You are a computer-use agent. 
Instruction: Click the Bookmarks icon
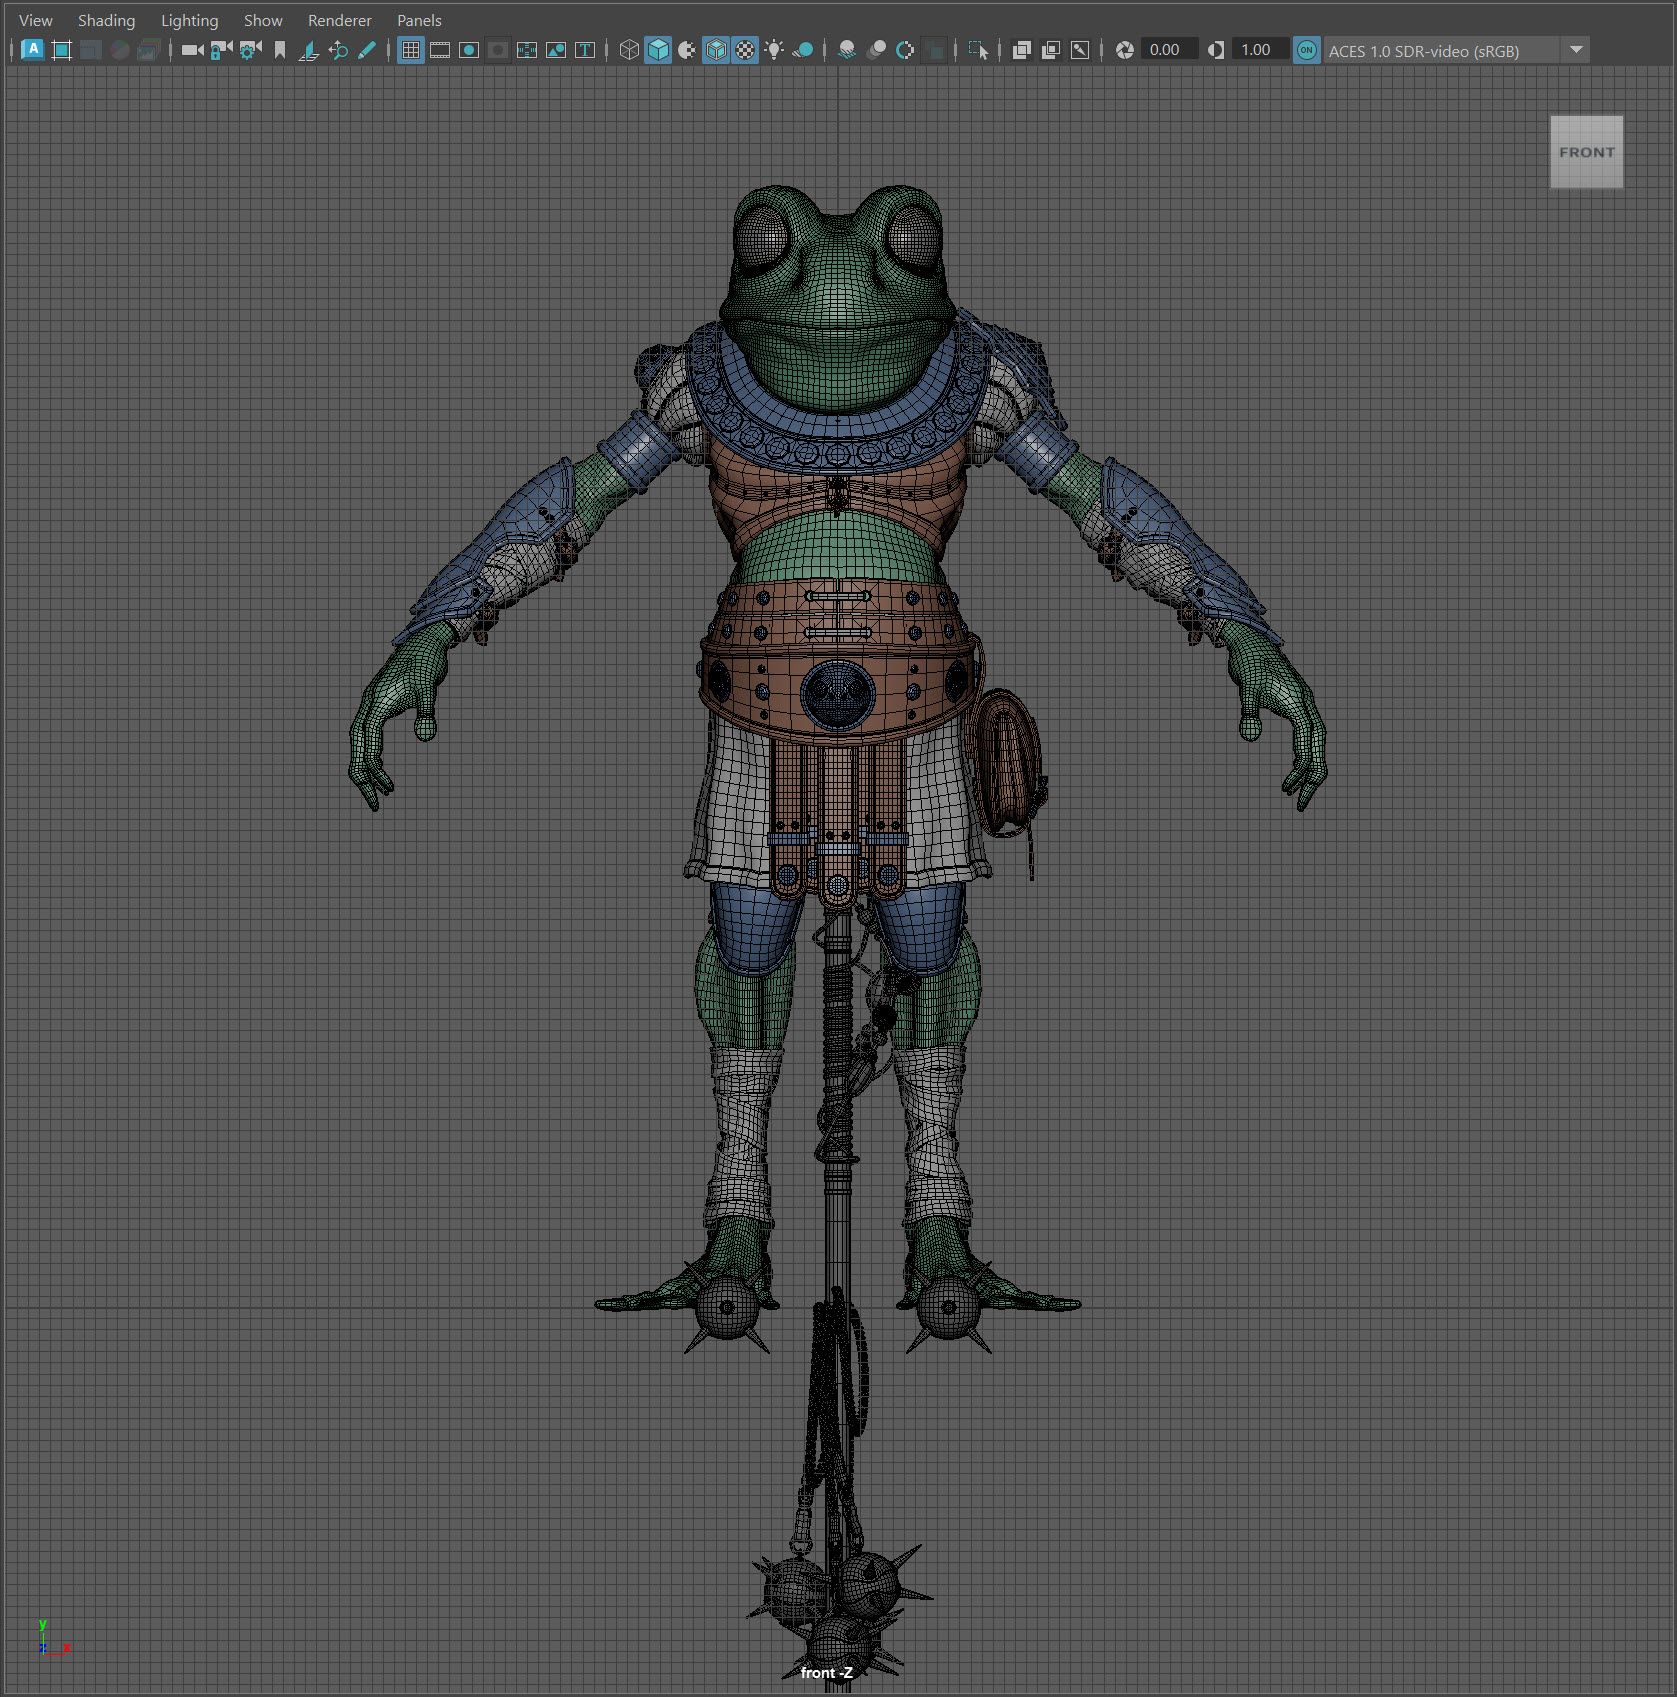point(280,50)
